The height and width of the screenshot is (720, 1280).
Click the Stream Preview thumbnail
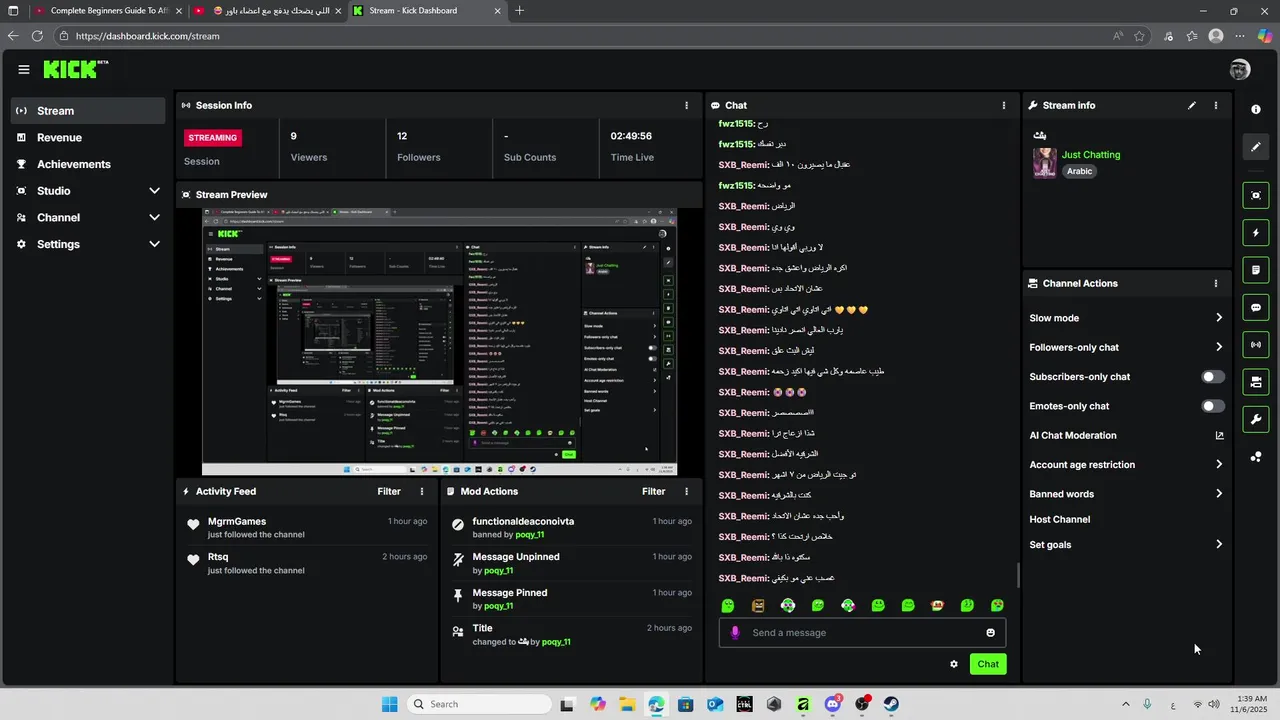click(439, 341)
